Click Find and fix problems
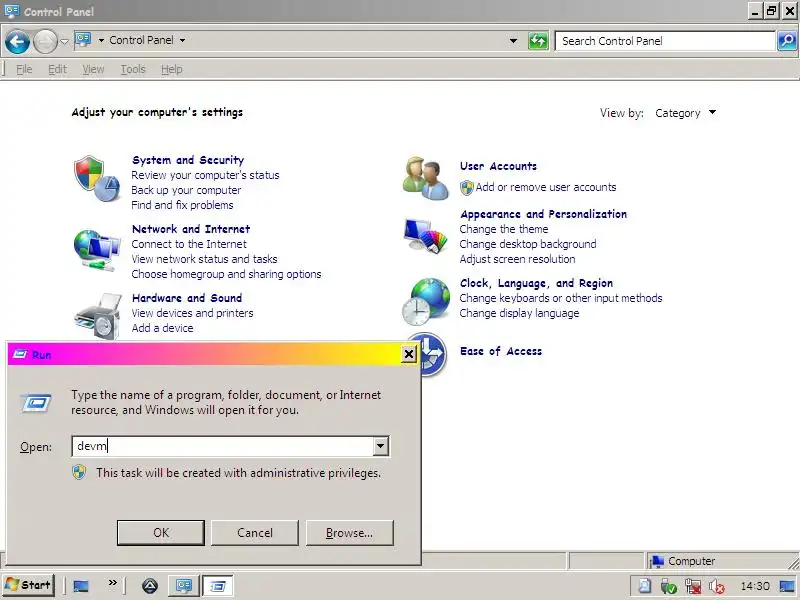Image resolution: width=800 pixels, height=600 pixels. tap(182, 205)
